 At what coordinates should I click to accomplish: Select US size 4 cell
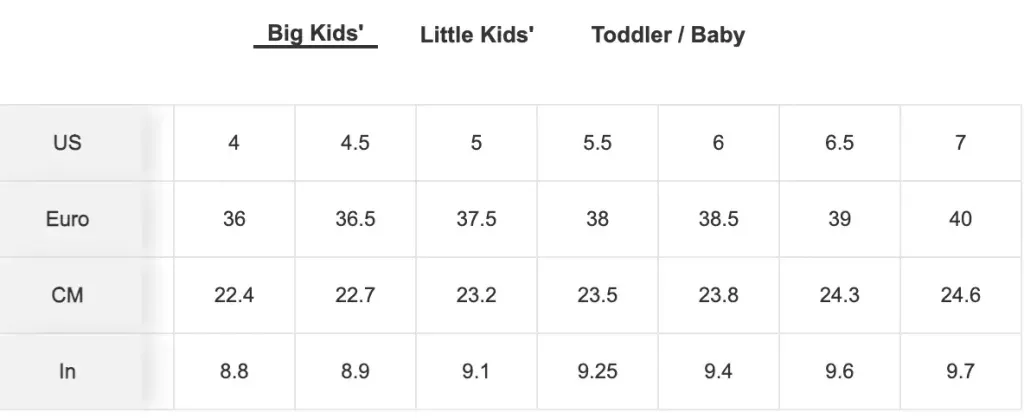(x=234, y=143)
